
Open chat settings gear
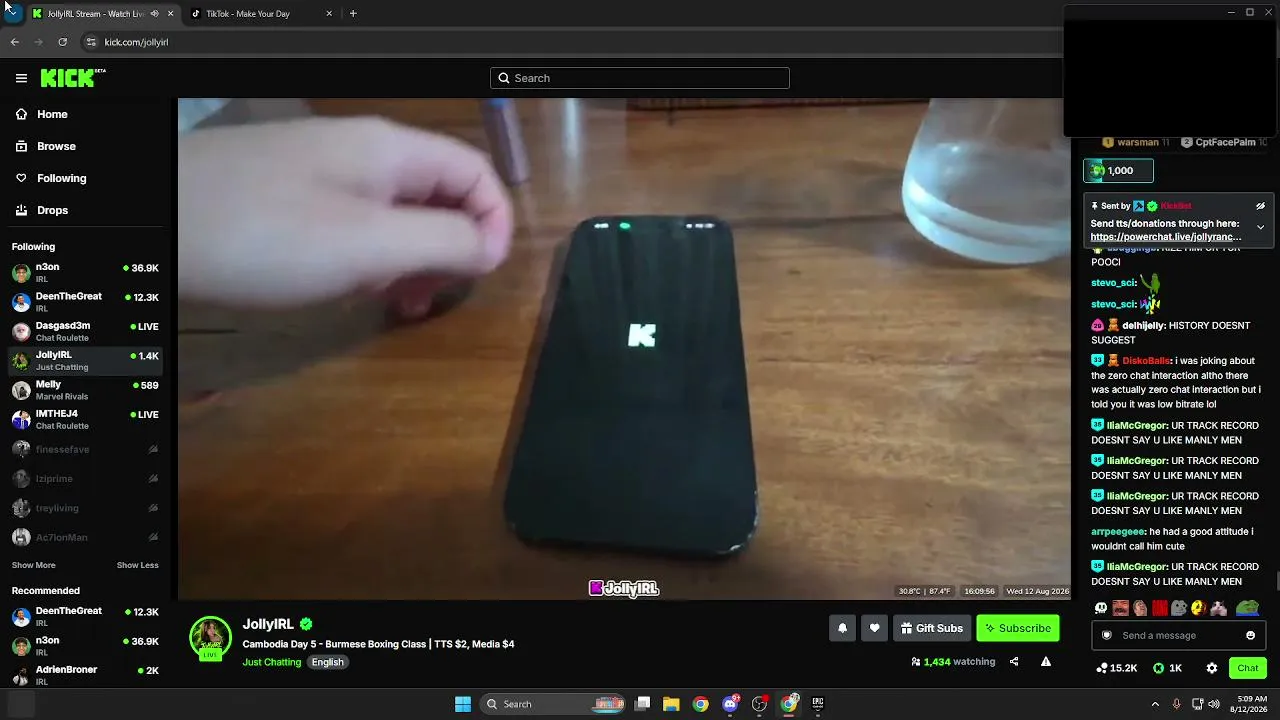click(1212, 668)
